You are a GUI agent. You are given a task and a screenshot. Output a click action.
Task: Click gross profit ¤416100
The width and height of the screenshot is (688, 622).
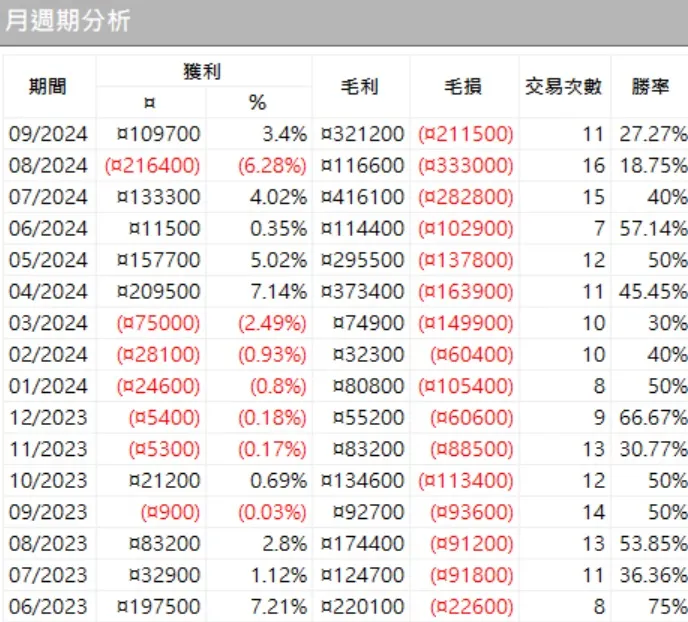point(362,197)
